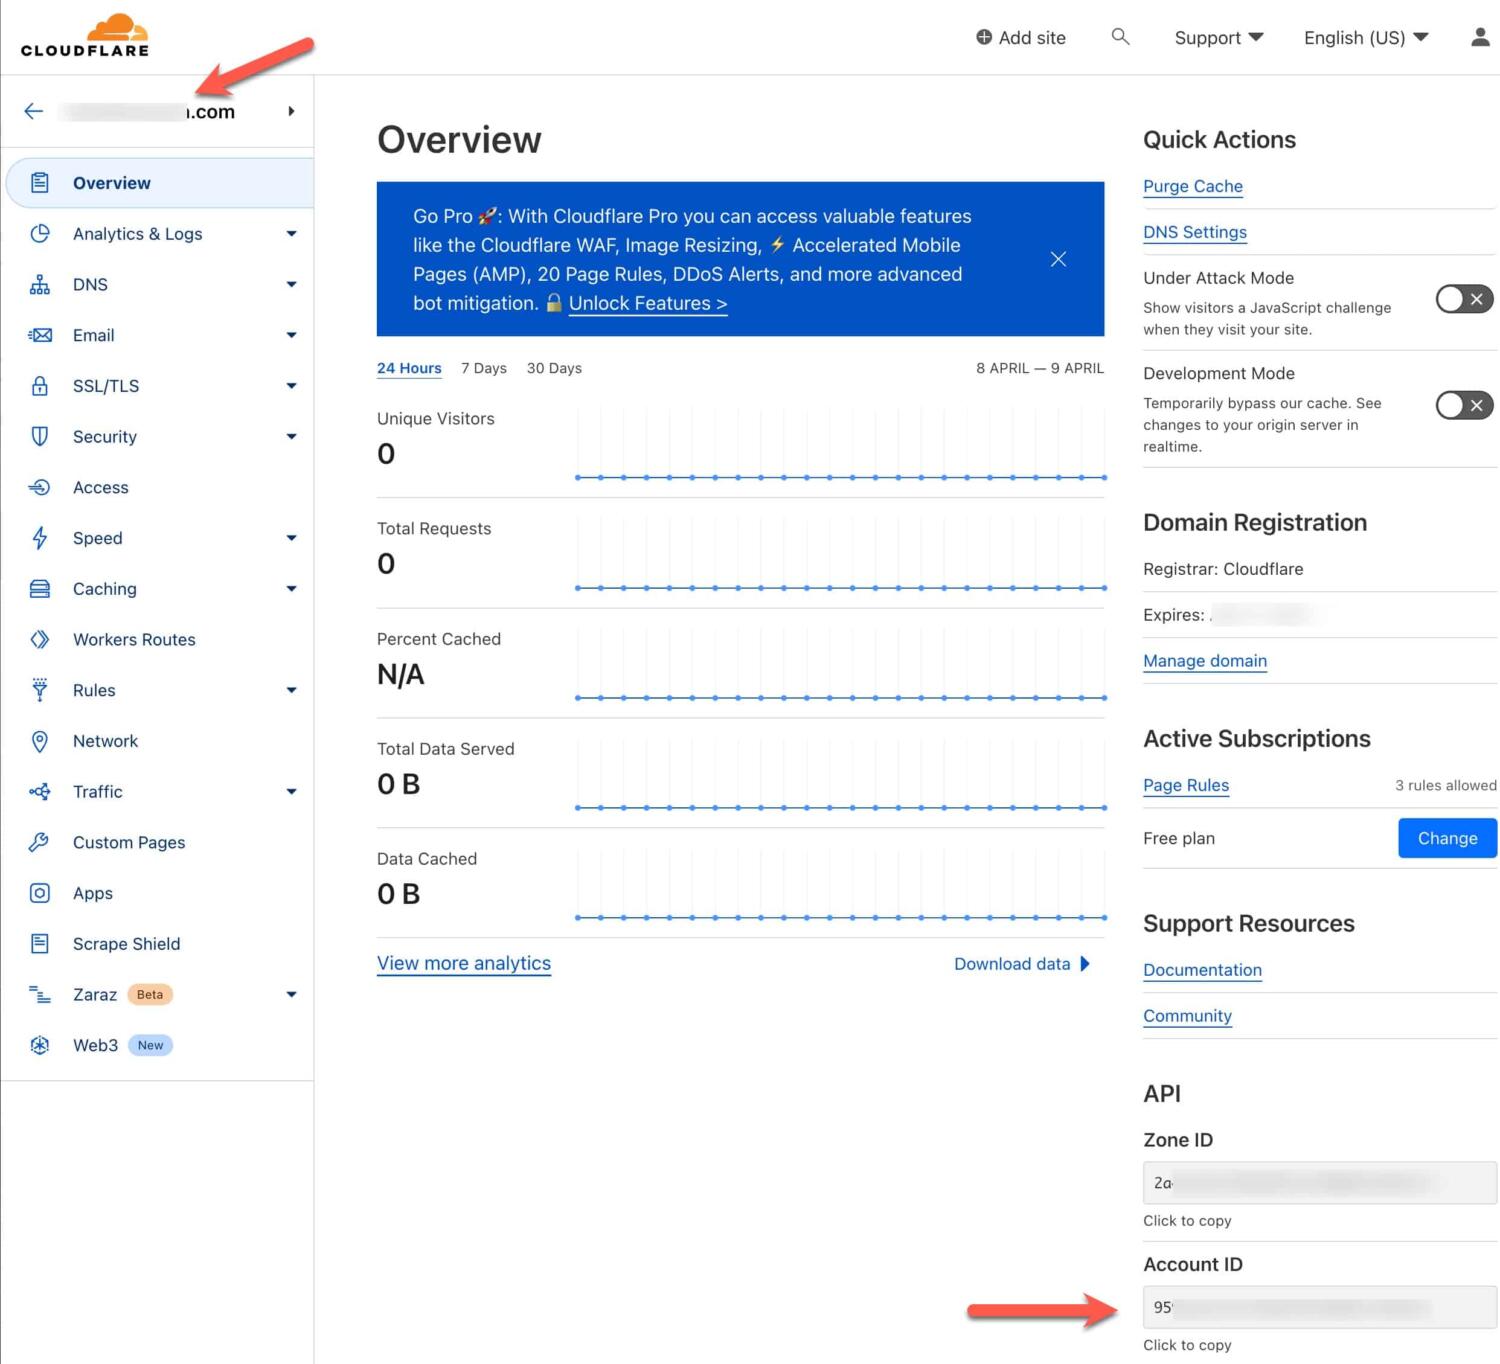Click the Purge Cache link

1193,187
